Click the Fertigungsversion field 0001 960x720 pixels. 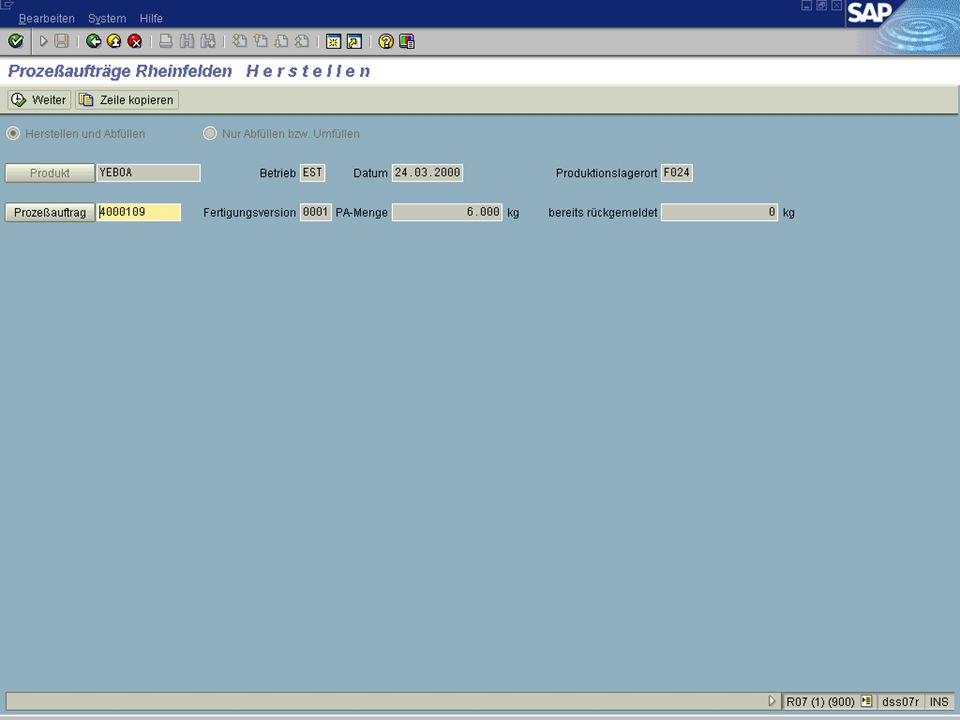coord(315,212)
